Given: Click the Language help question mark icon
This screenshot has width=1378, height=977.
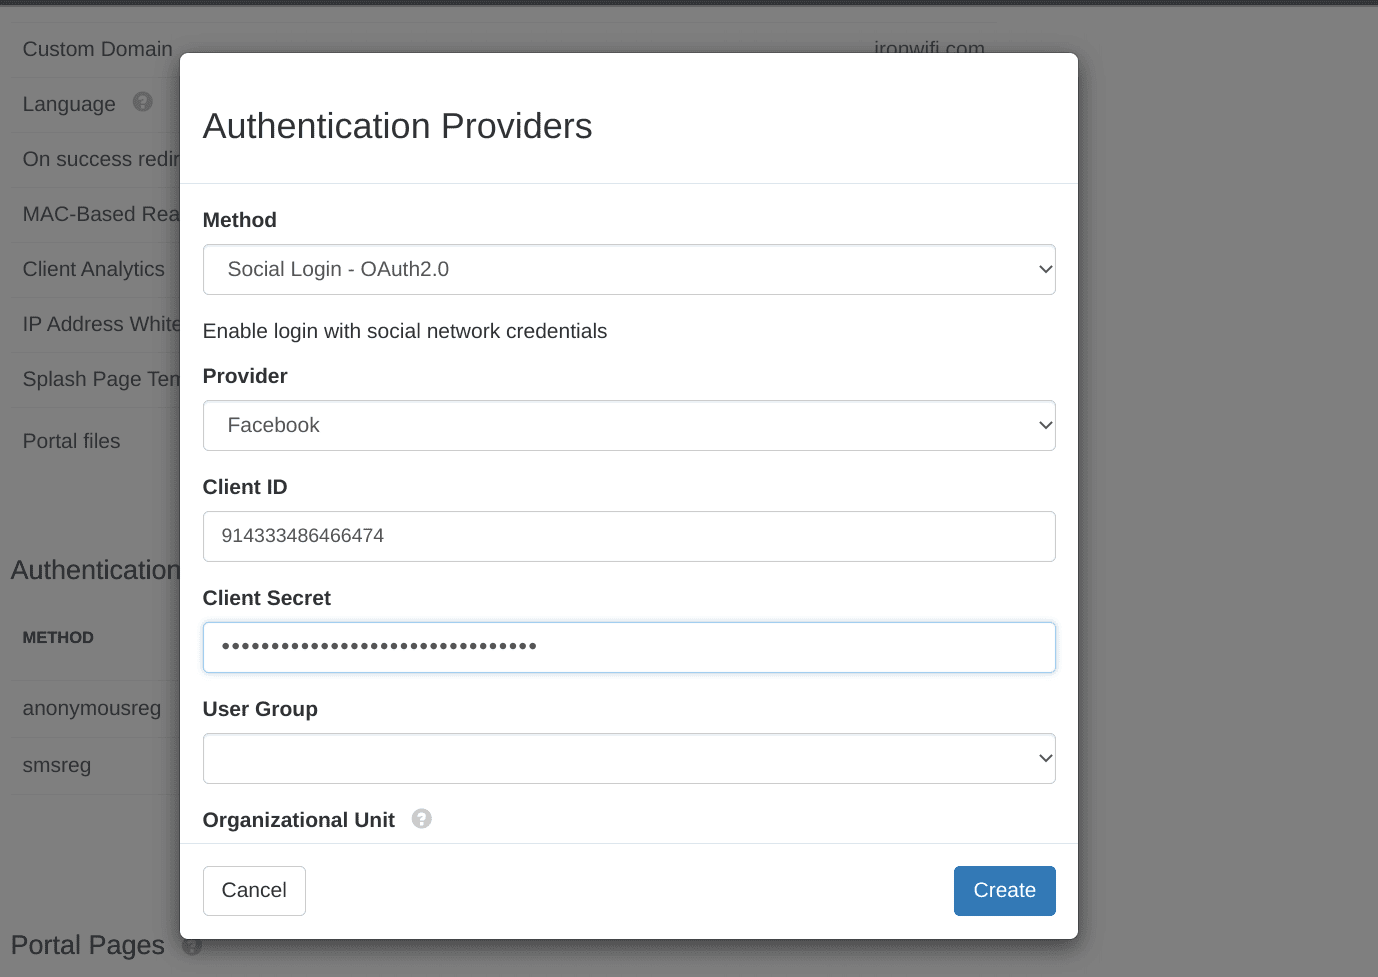Looking at the screenshot, I should [143, 102].
